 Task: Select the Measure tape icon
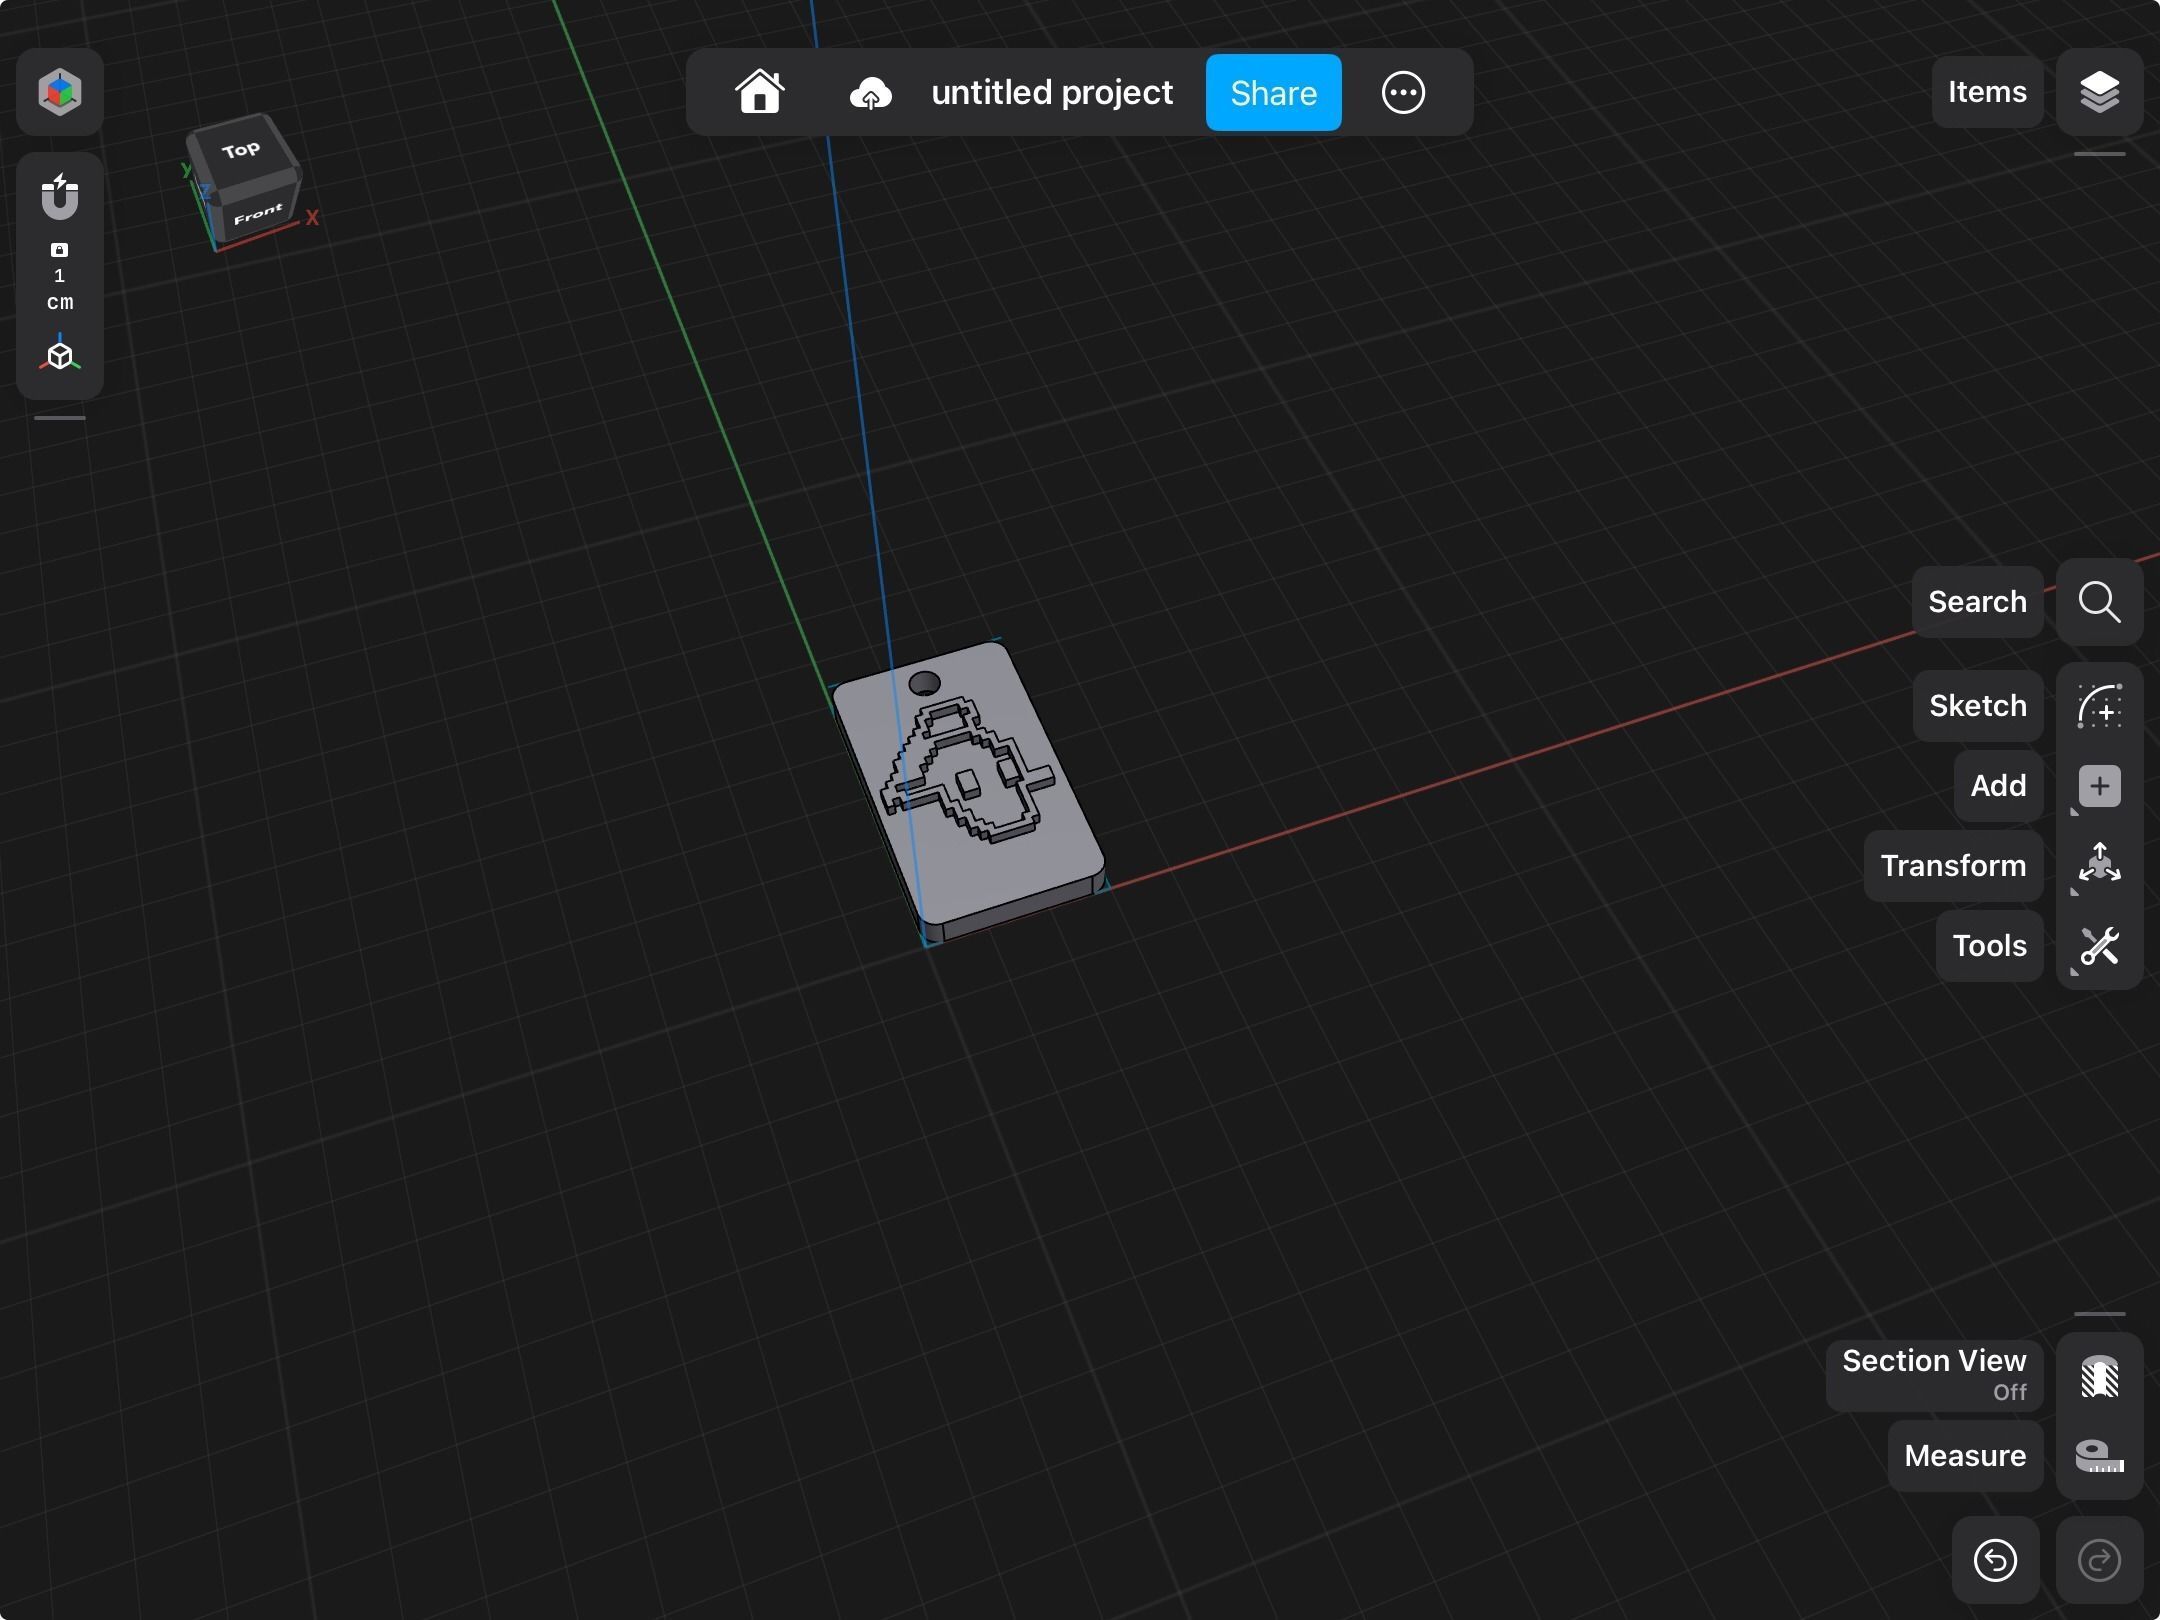(x=2099, y=1456)
